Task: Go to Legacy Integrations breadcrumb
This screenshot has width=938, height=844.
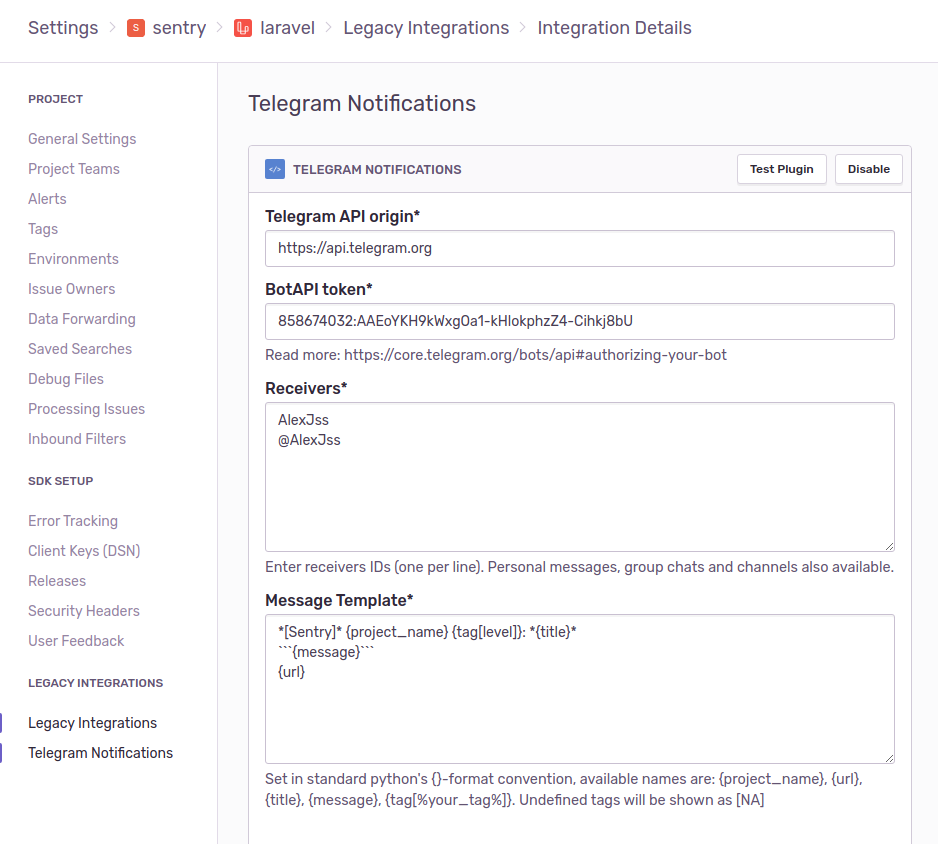Action: point(426,28)
